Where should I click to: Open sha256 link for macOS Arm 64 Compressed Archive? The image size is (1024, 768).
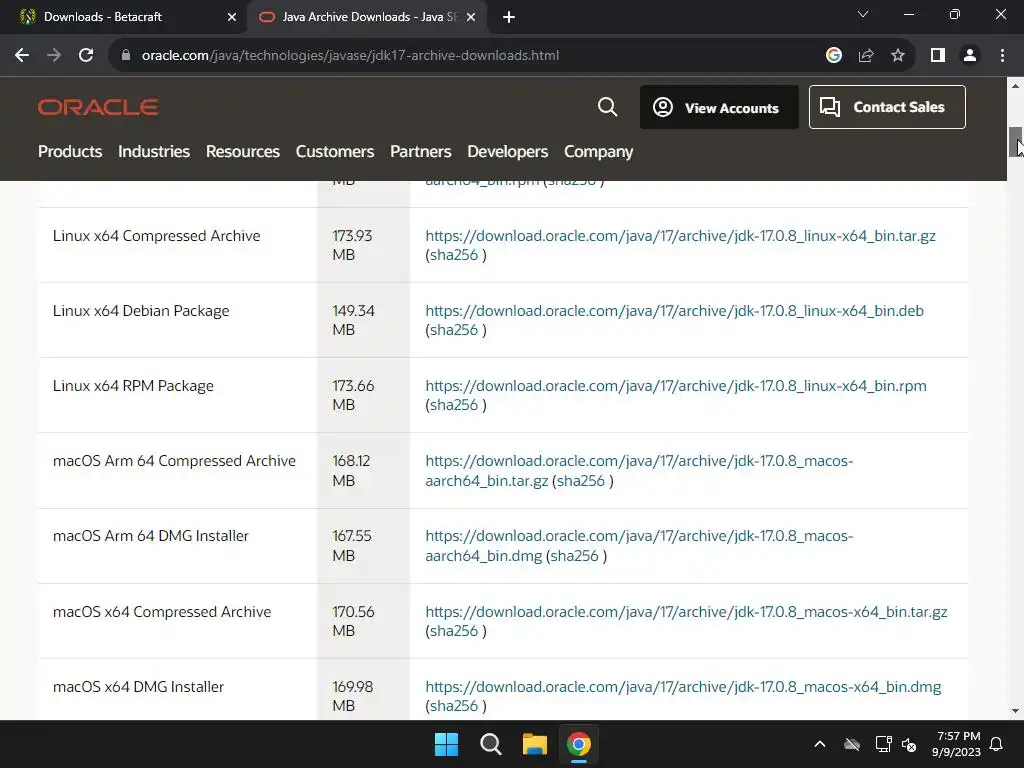click(581, 481)
